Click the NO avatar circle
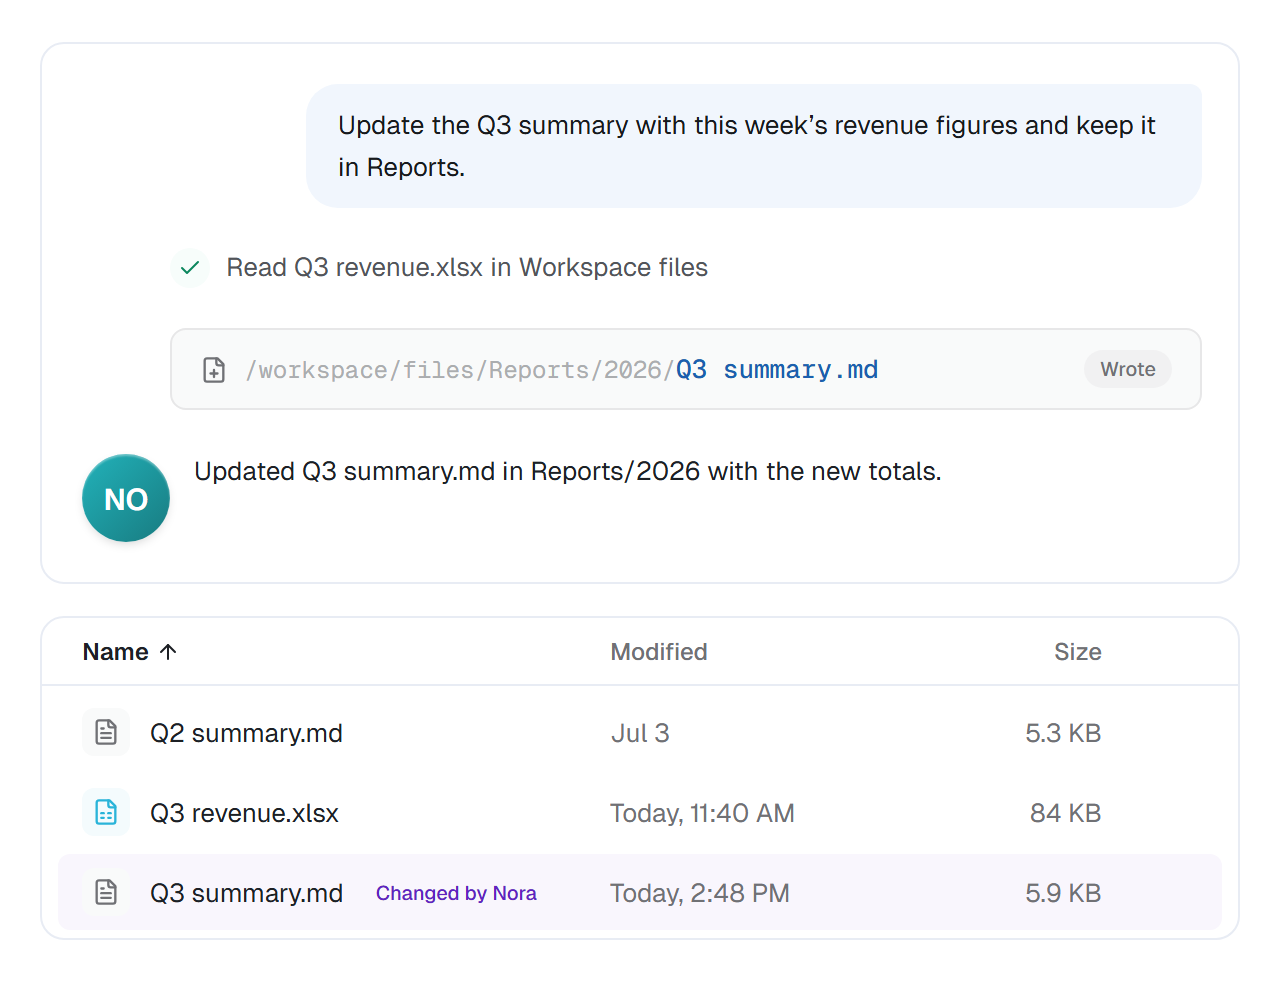 [126, 498]
